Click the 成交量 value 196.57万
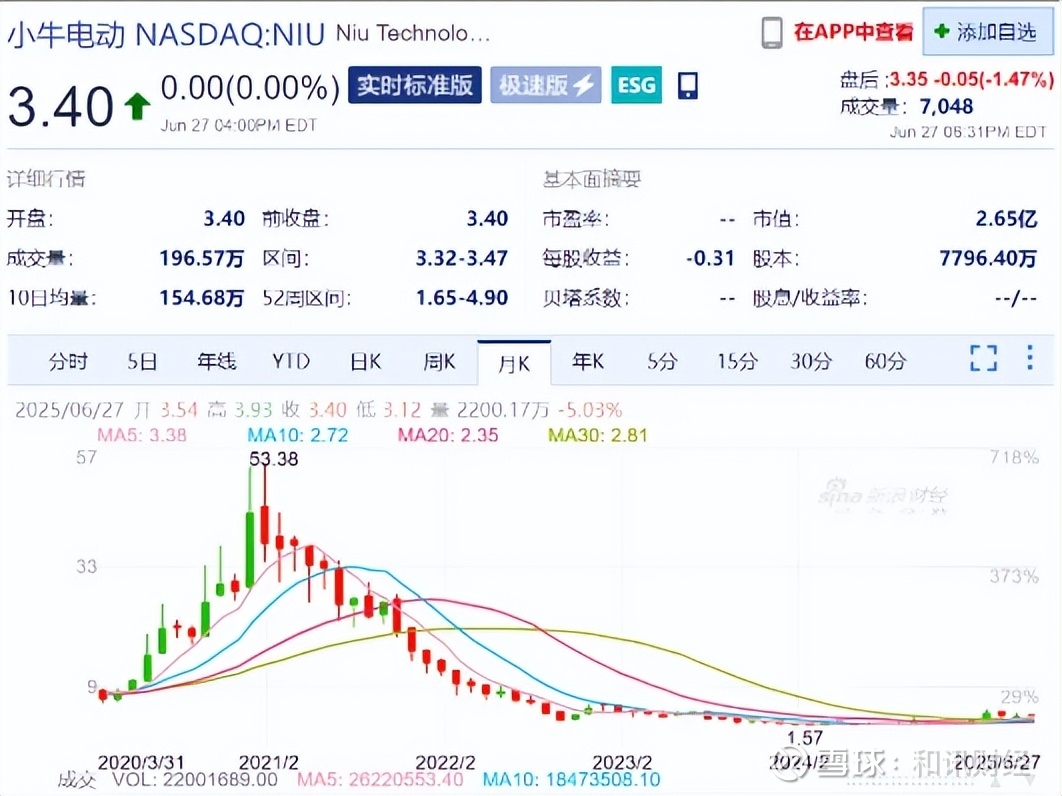 201,258
